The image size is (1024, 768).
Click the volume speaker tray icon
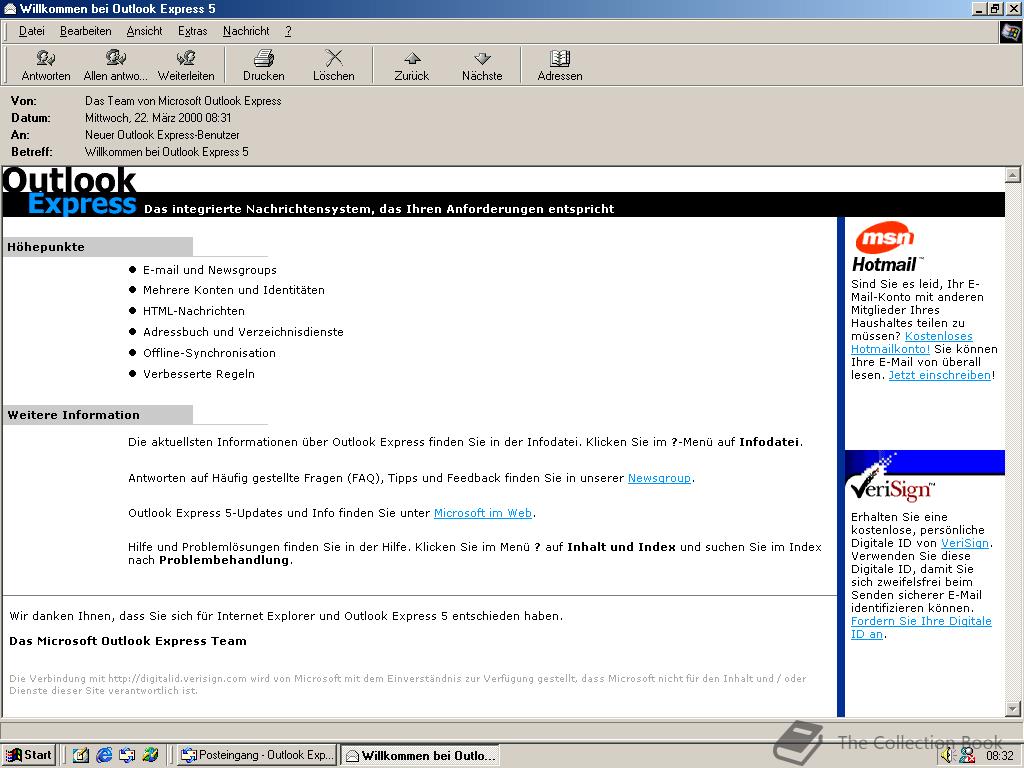click(x=948, y=755)
